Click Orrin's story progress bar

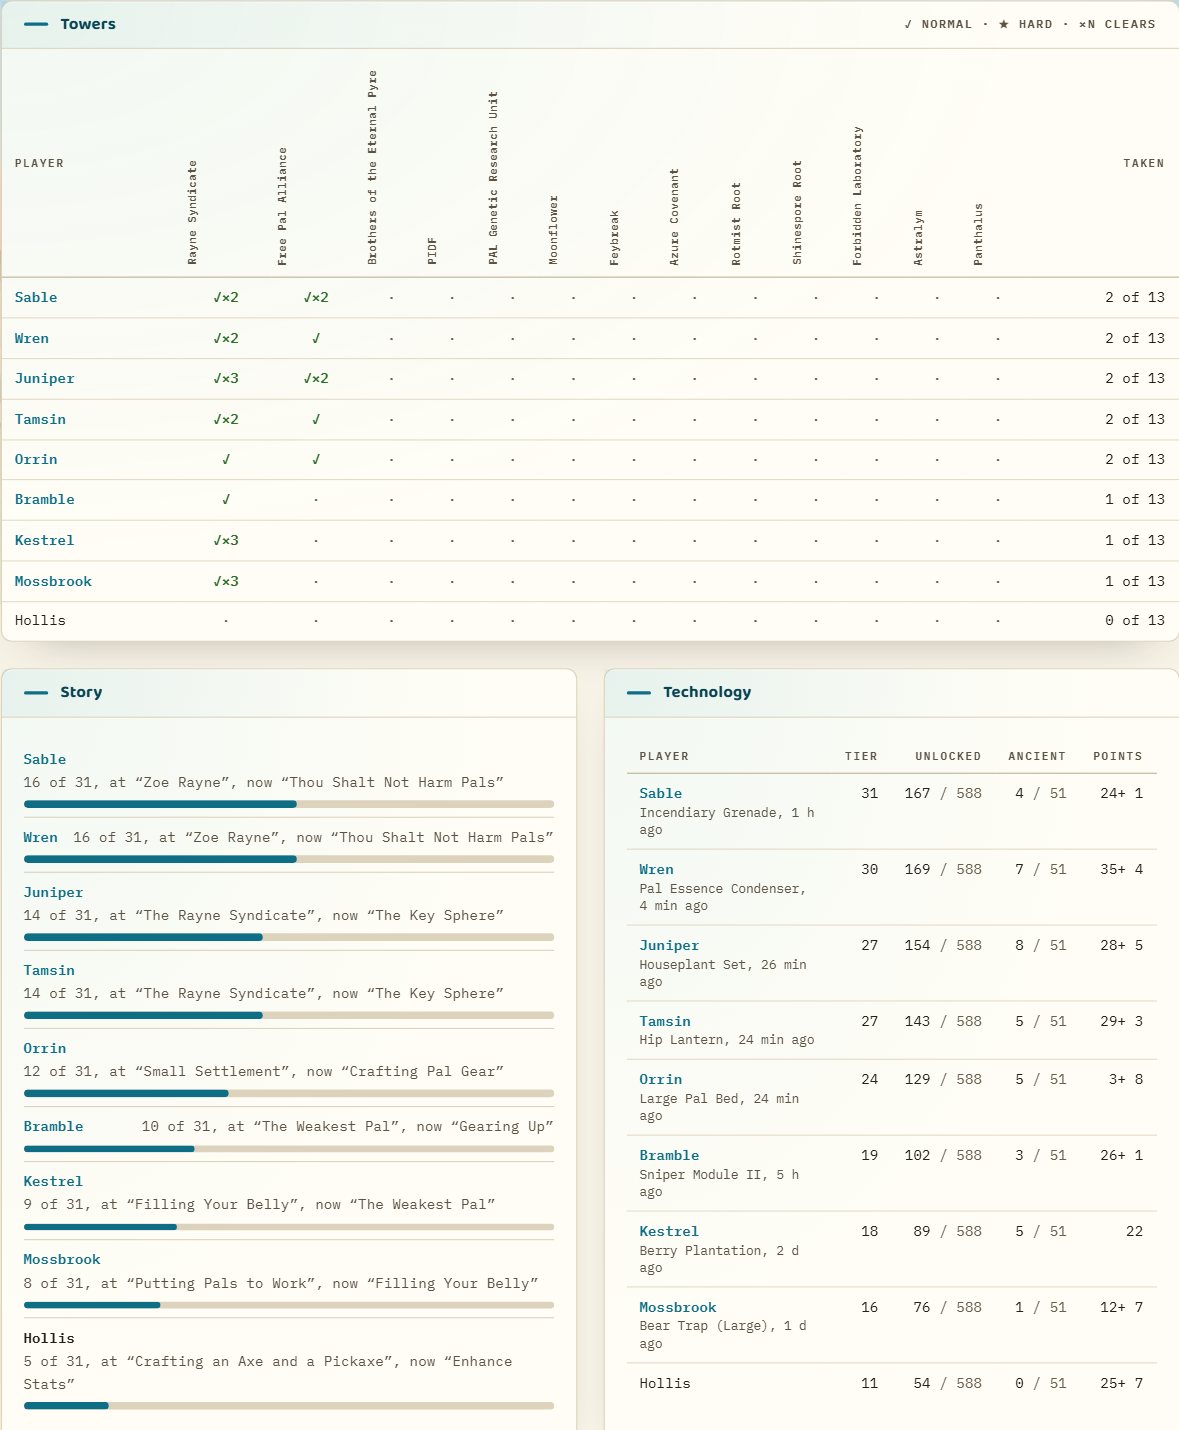(x=289, y=1093)
